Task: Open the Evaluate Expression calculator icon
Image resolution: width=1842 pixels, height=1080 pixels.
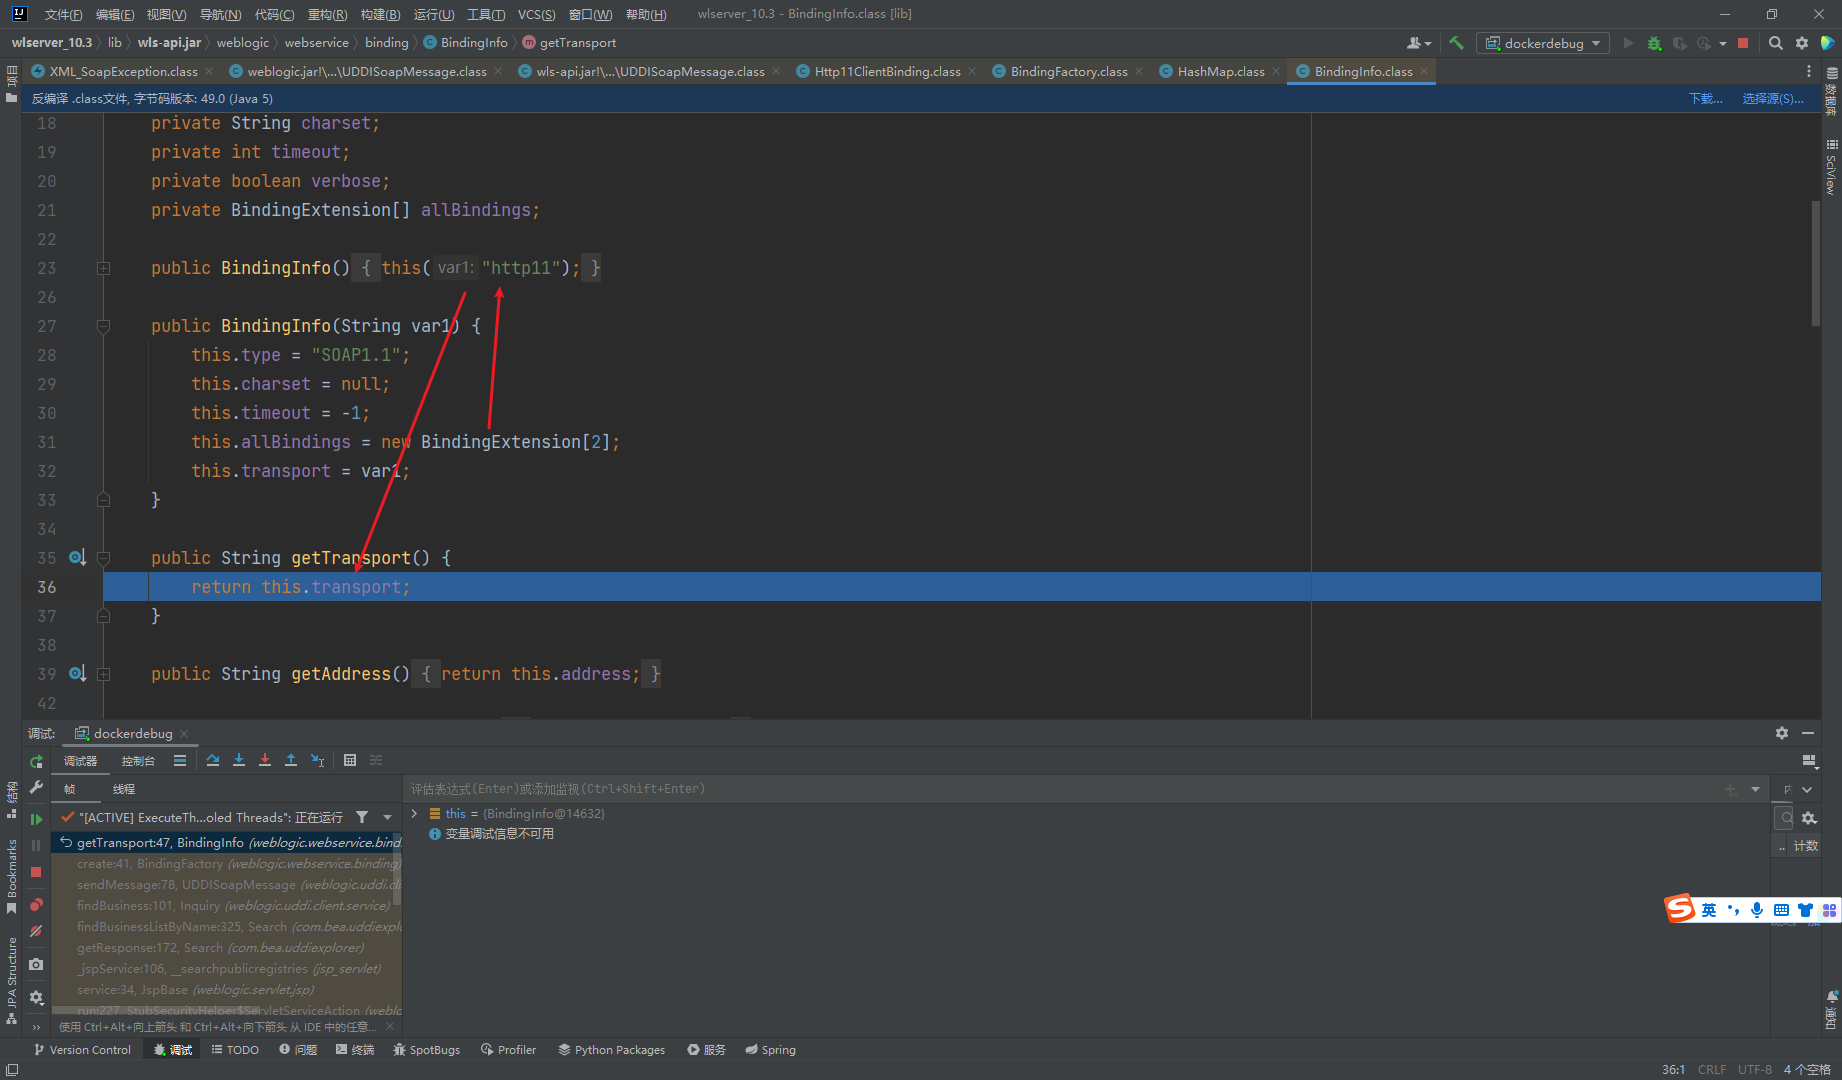Action: pyautogui.click(x=350, y=760)
